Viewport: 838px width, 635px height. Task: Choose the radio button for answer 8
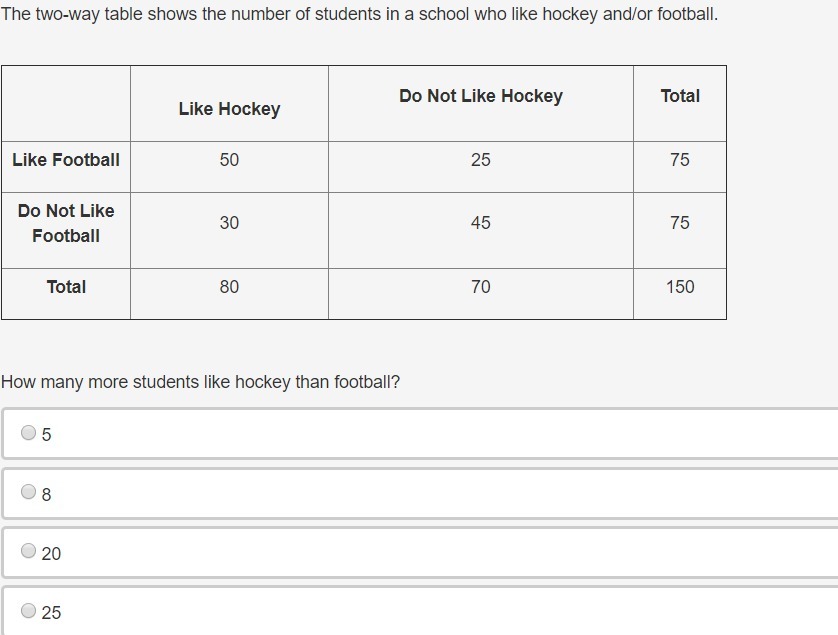[29, 492]
